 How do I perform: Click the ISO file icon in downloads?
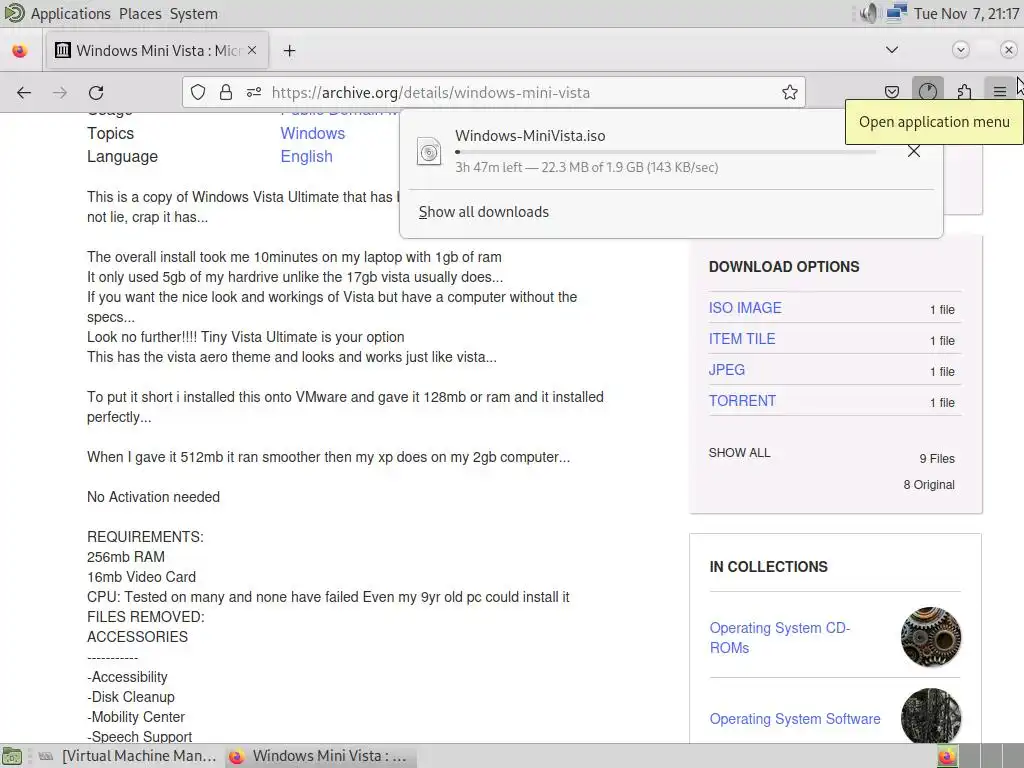(x=429, y=152)
